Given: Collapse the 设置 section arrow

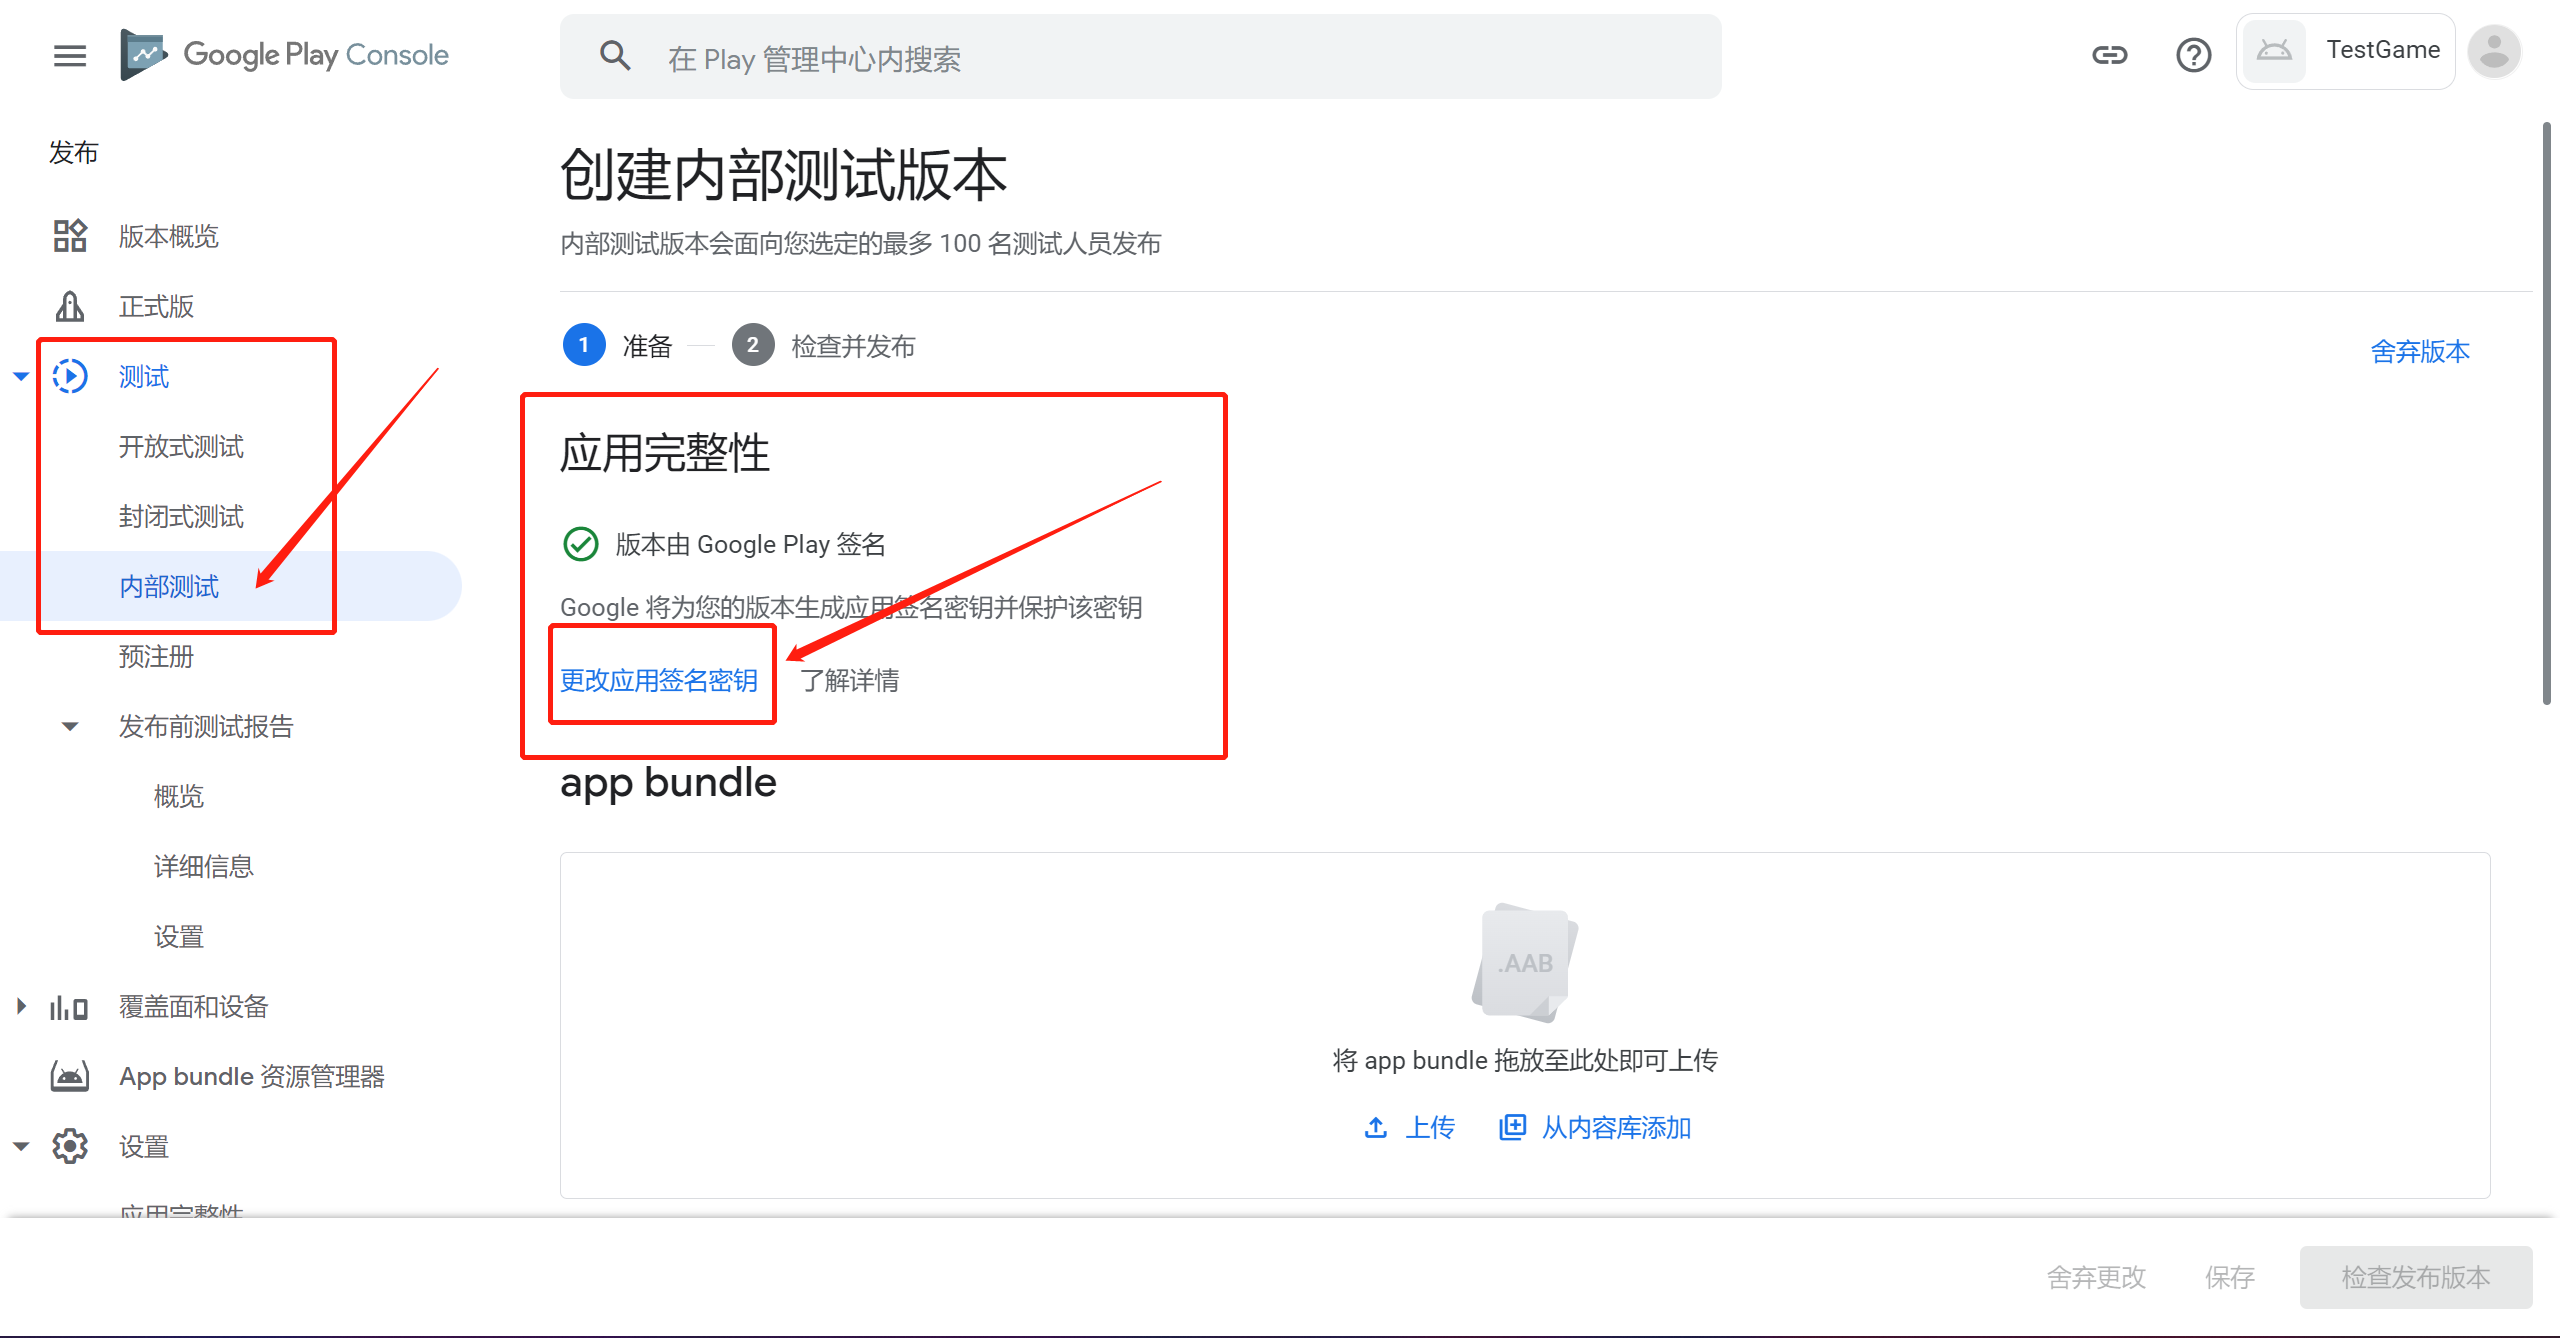Looking at the screenshot, I should click(x=21, y=1147).
